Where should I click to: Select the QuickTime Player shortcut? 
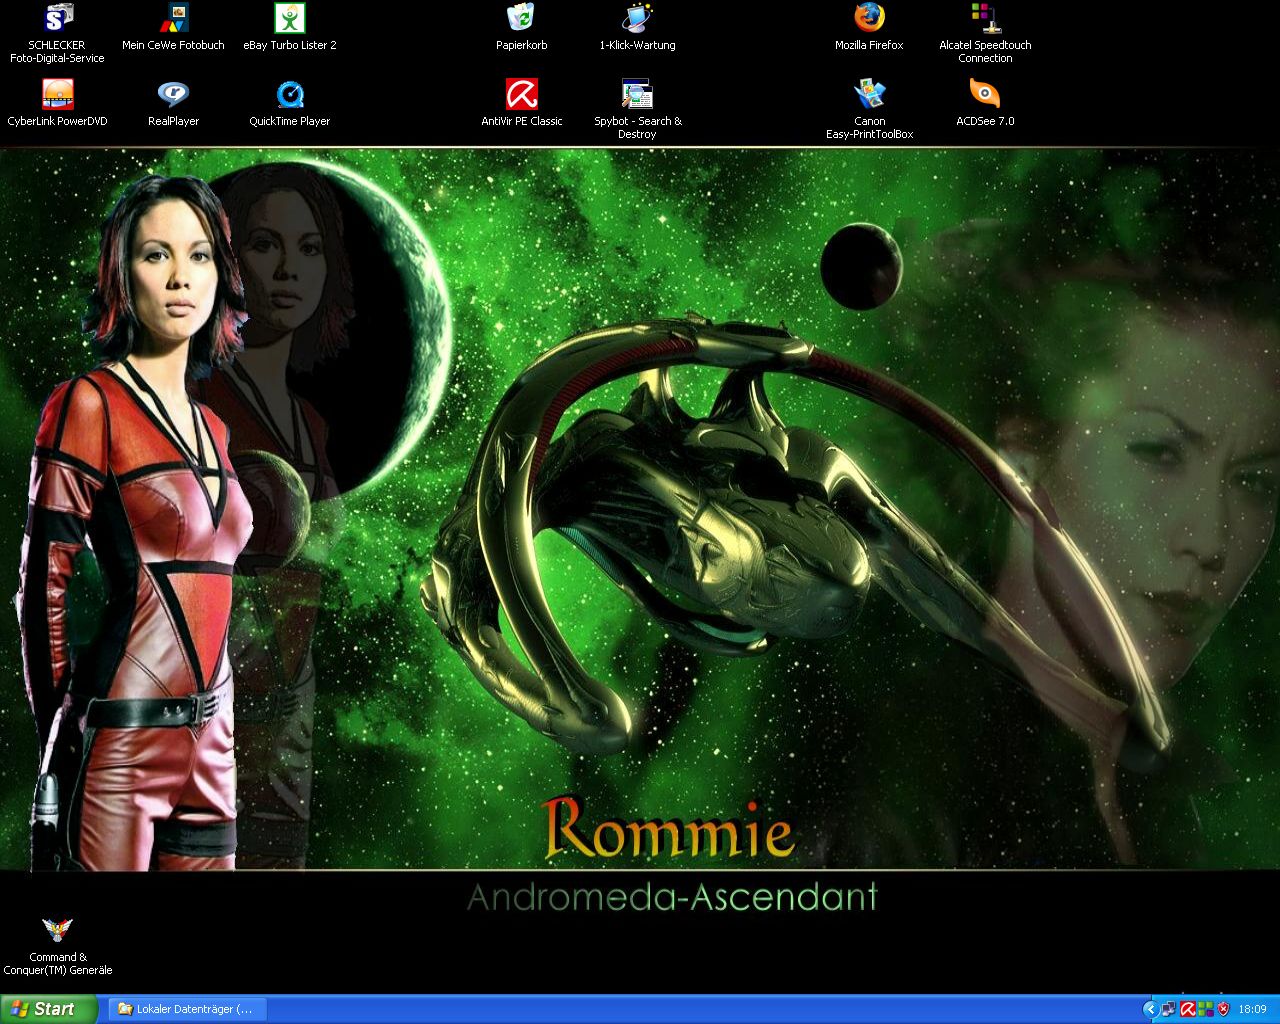tap(289, 95)
